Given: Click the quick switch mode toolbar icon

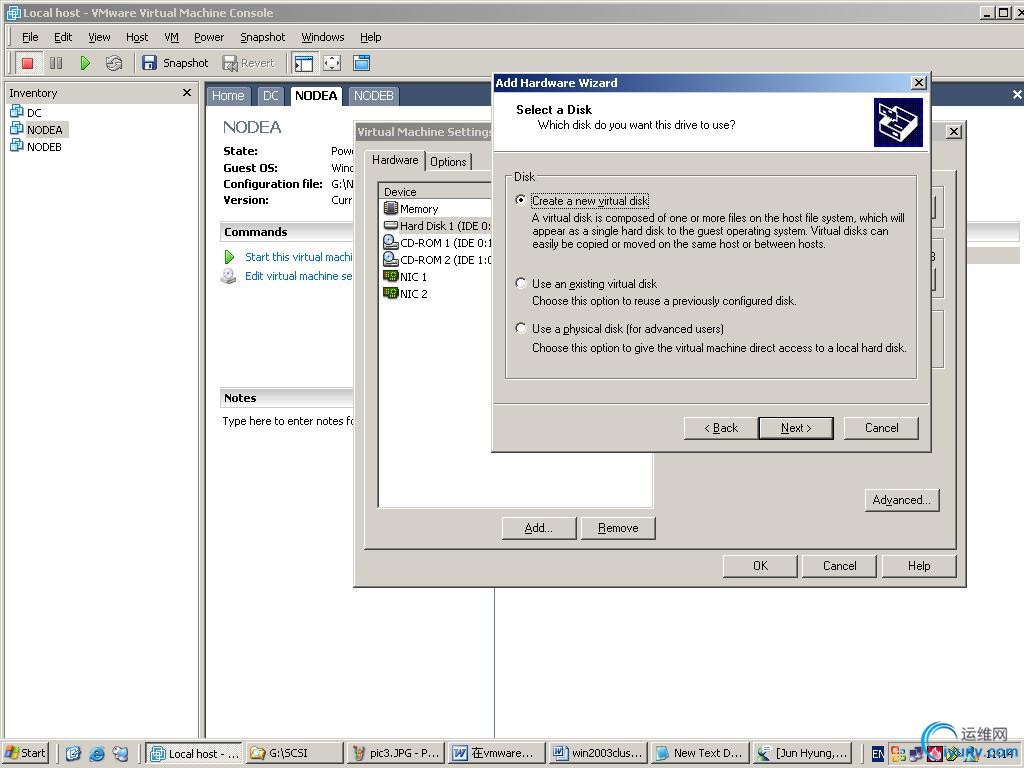Looking at the screenshot, I should coord(361,63).
